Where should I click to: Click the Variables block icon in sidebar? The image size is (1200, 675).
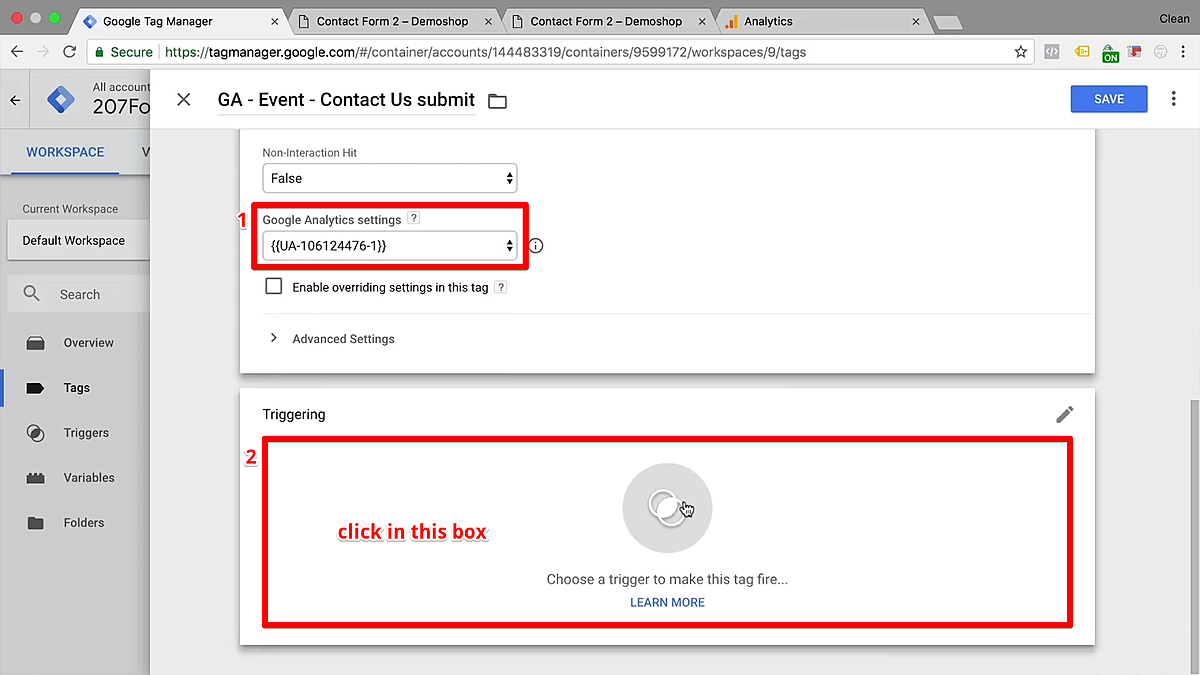35,478
